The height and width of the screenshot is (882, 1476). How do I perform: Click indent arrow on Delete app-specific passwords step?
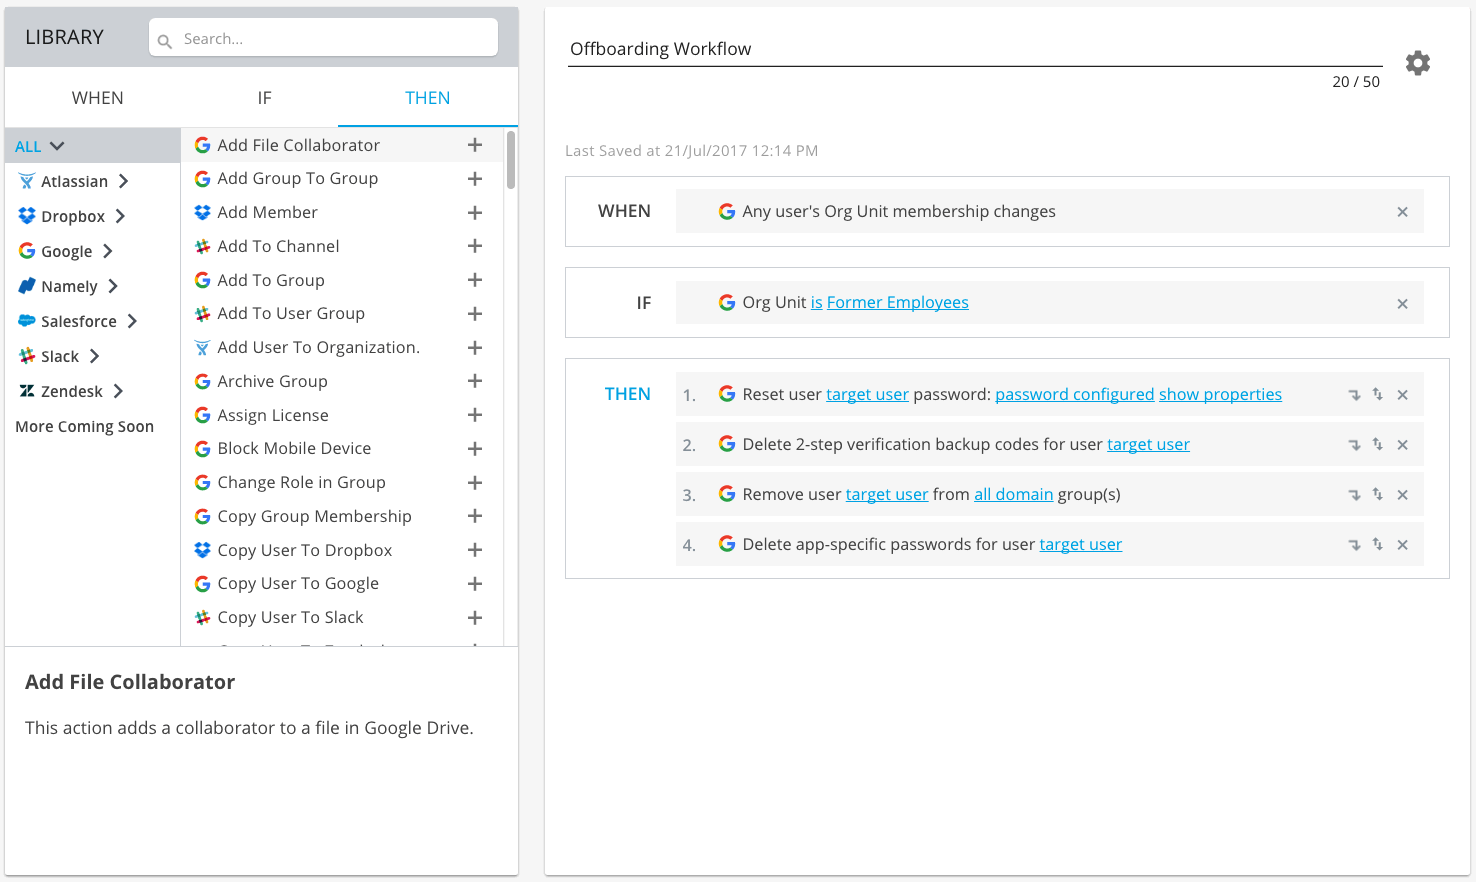tap(1354, 545)
